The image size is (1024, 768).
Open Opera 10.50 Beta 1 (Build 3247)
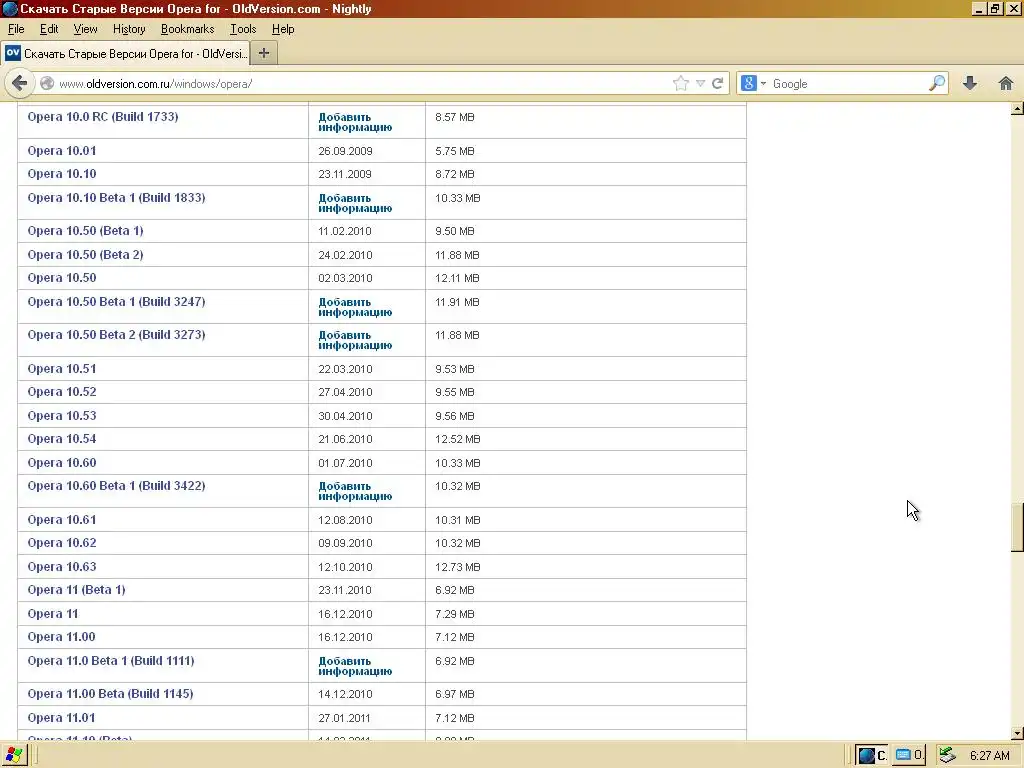coord(116,302)
